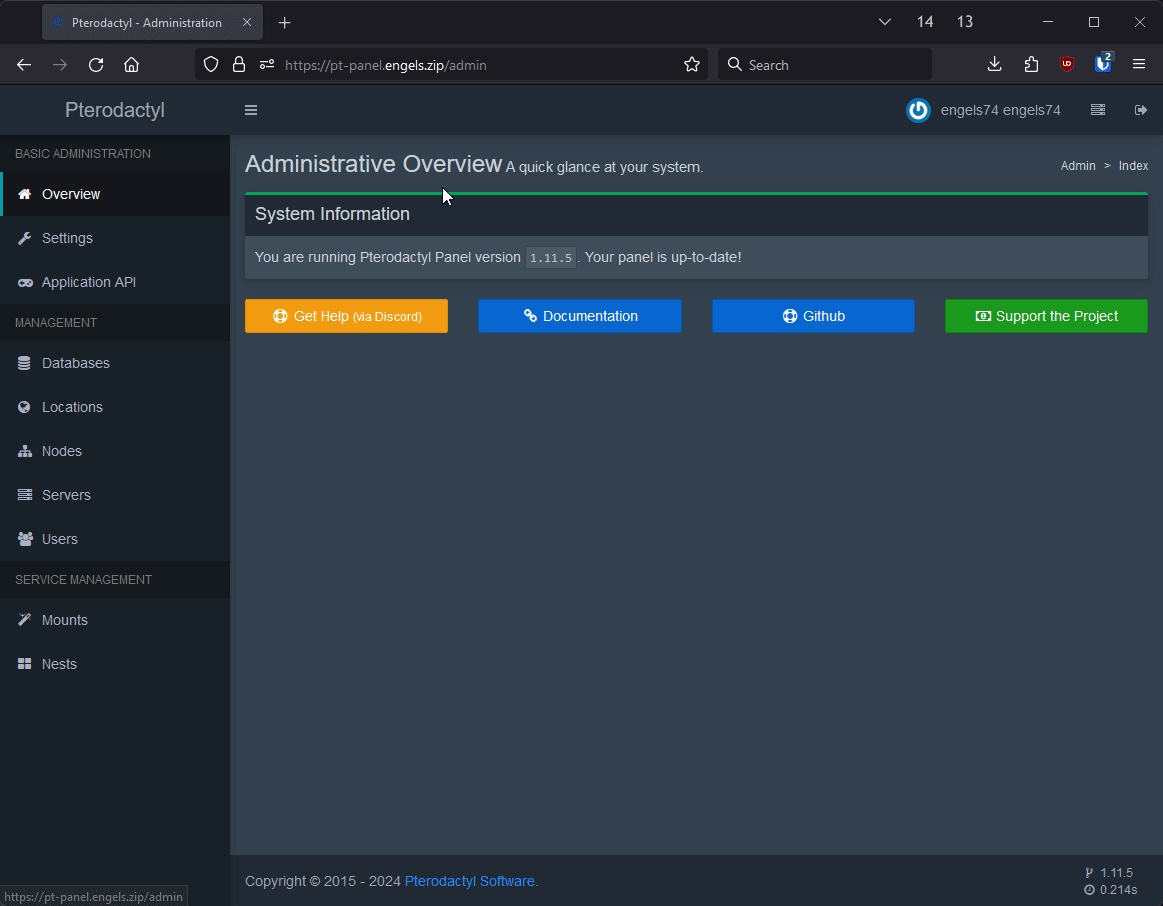
Task: Click the engels74 user avatar icon
Action: [x=918, y=110]
